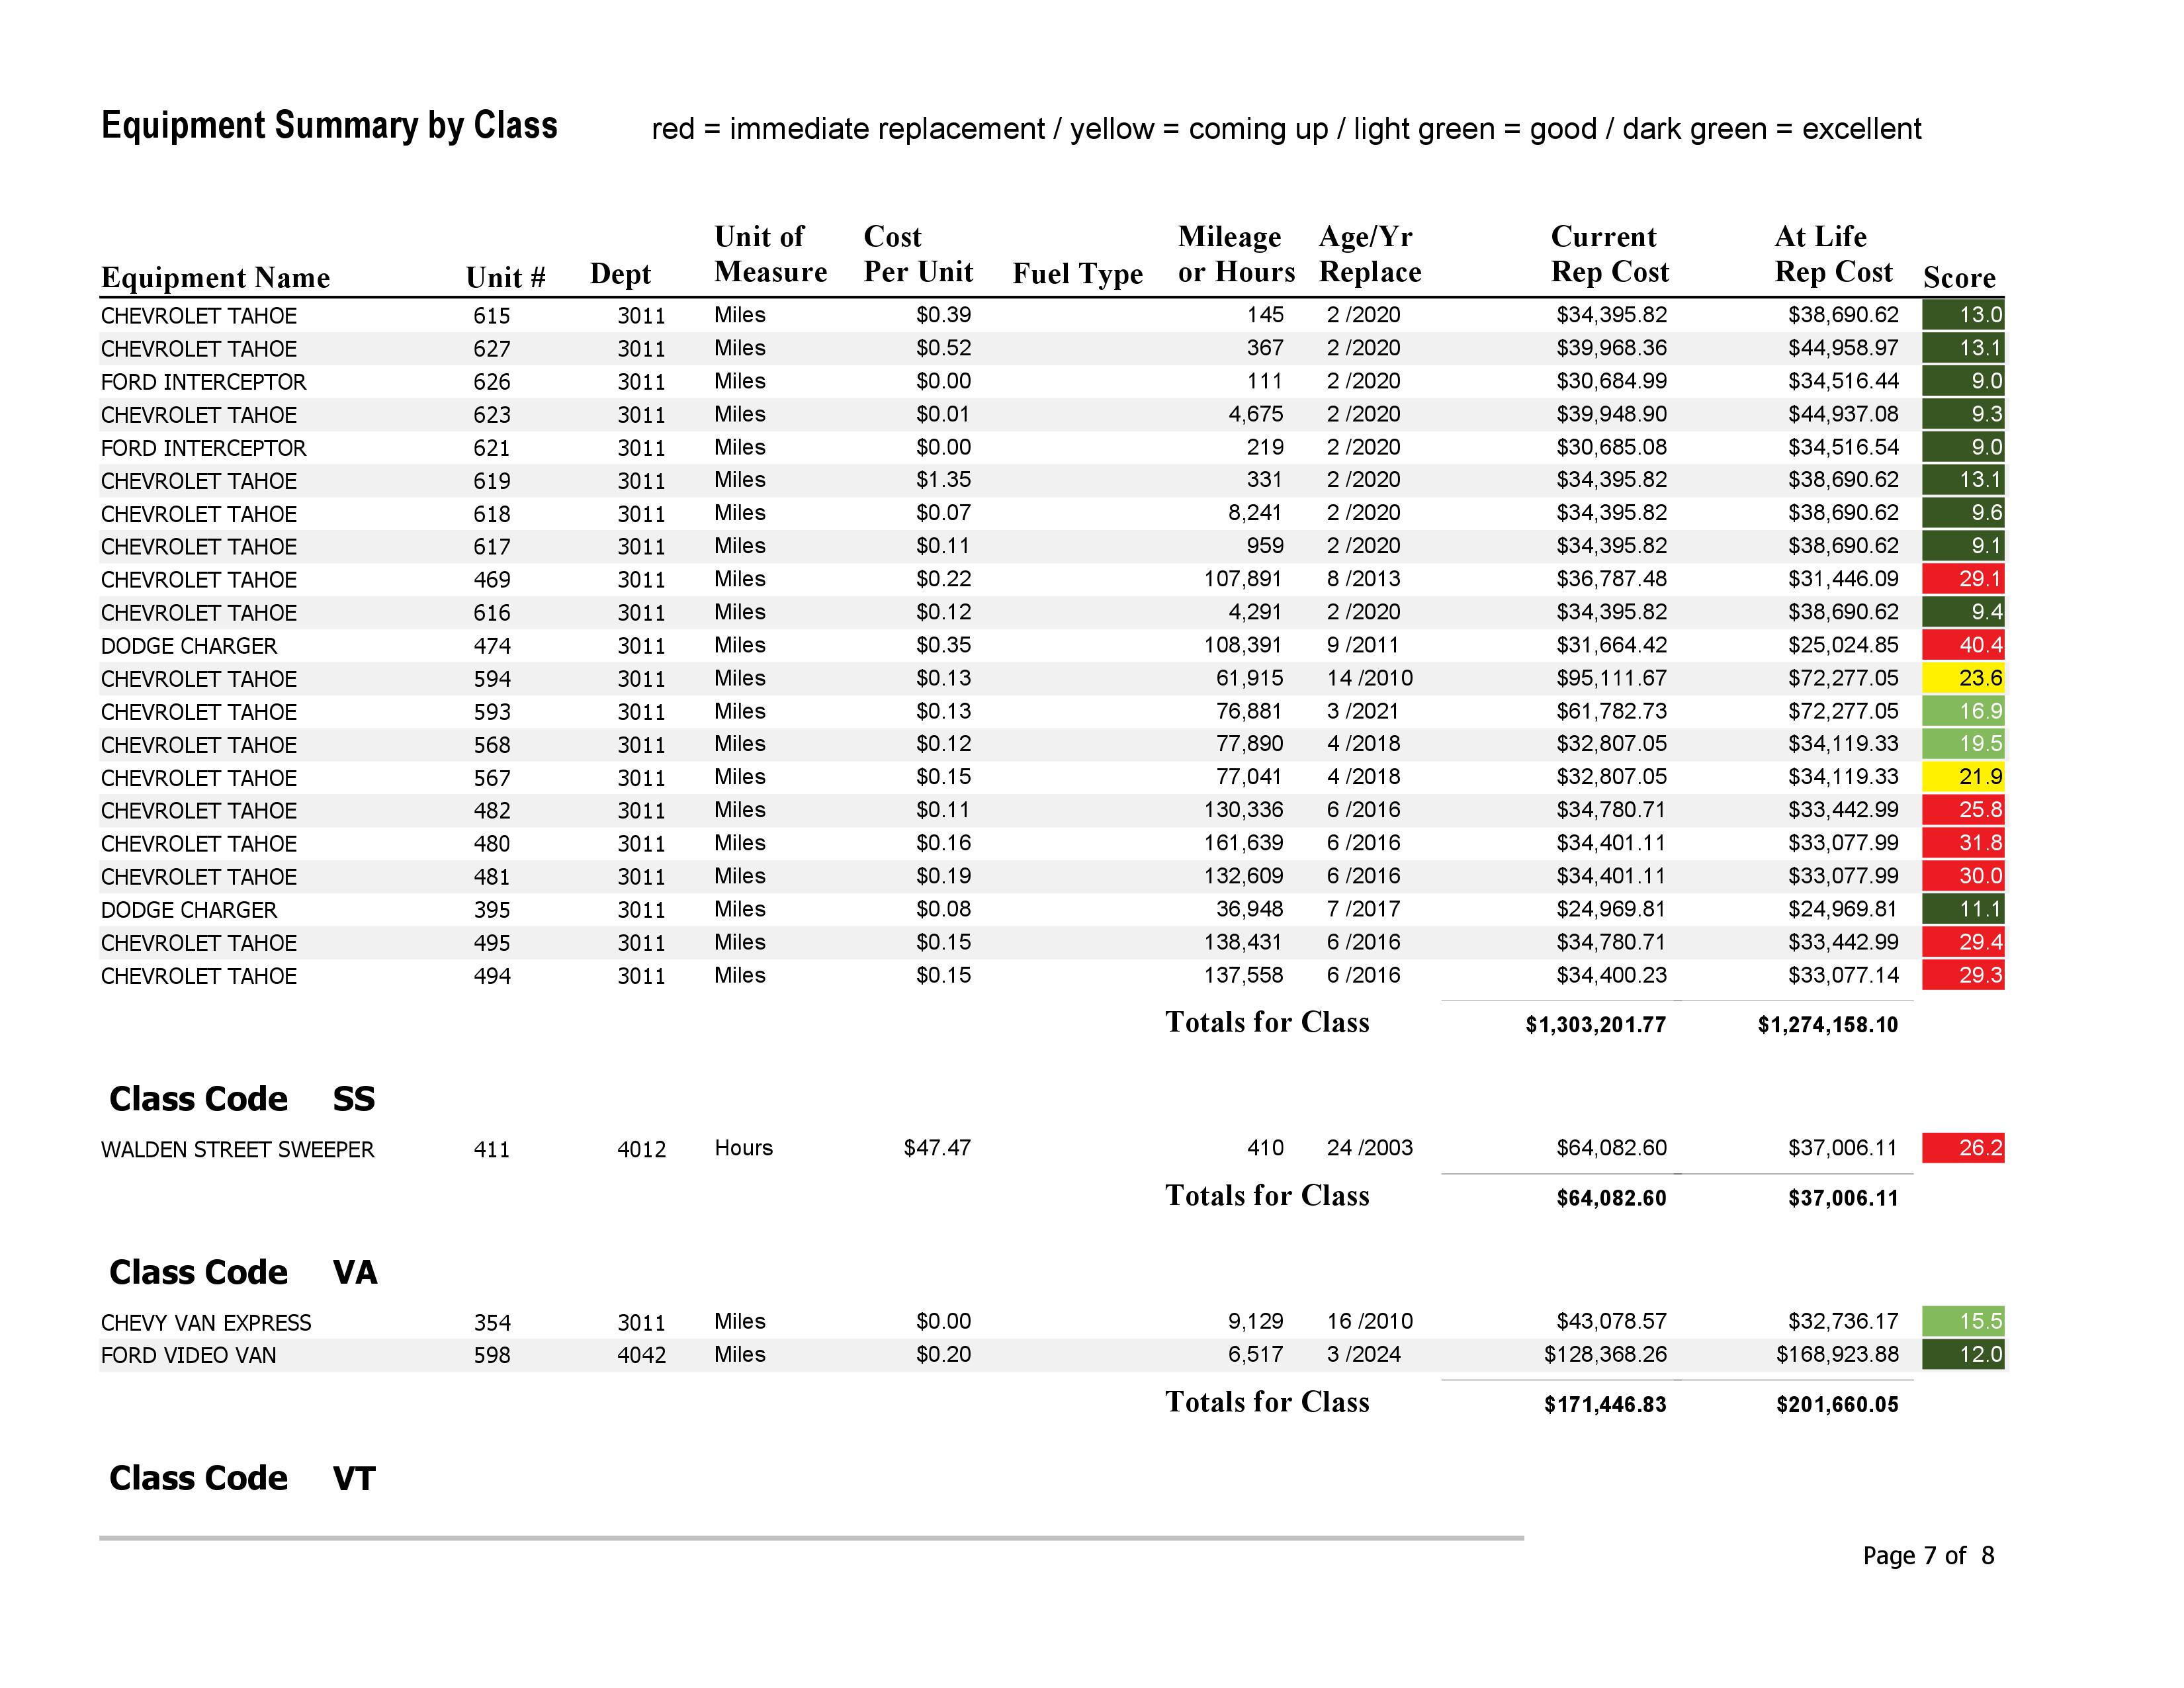Click the $201,660.05 VA class total
This screenshot has height=1688, width=2184.
click(1836, 1404)
